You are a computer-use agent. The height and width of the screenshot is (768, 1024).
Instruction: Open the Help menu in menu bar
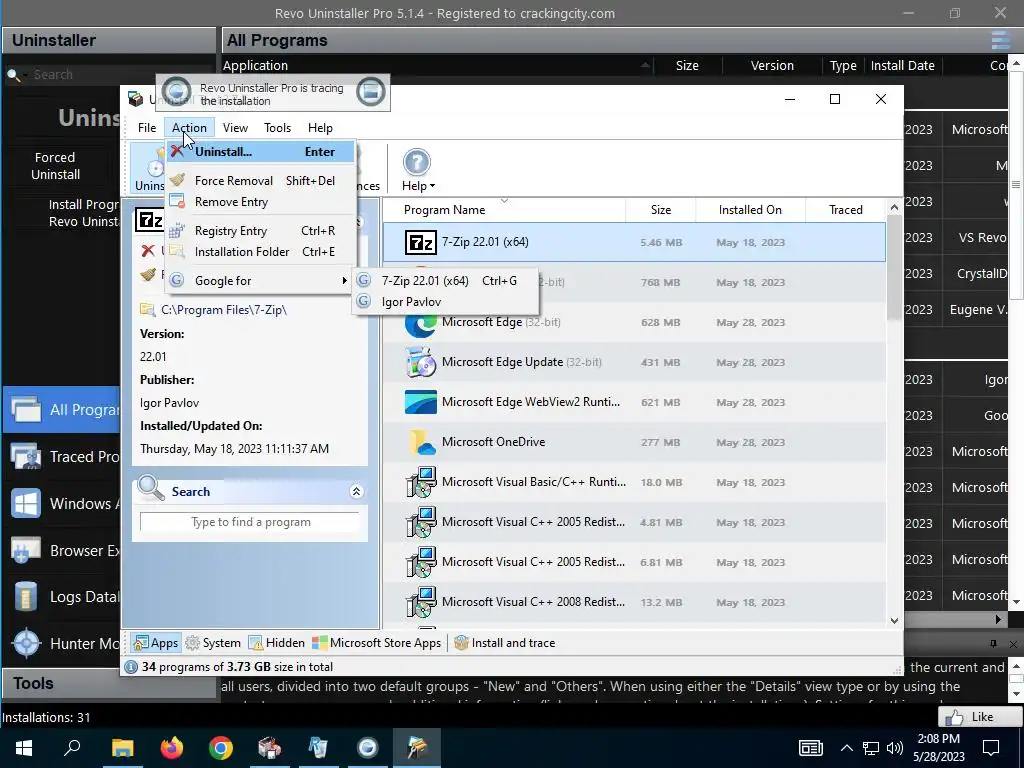tap(320, 128)
